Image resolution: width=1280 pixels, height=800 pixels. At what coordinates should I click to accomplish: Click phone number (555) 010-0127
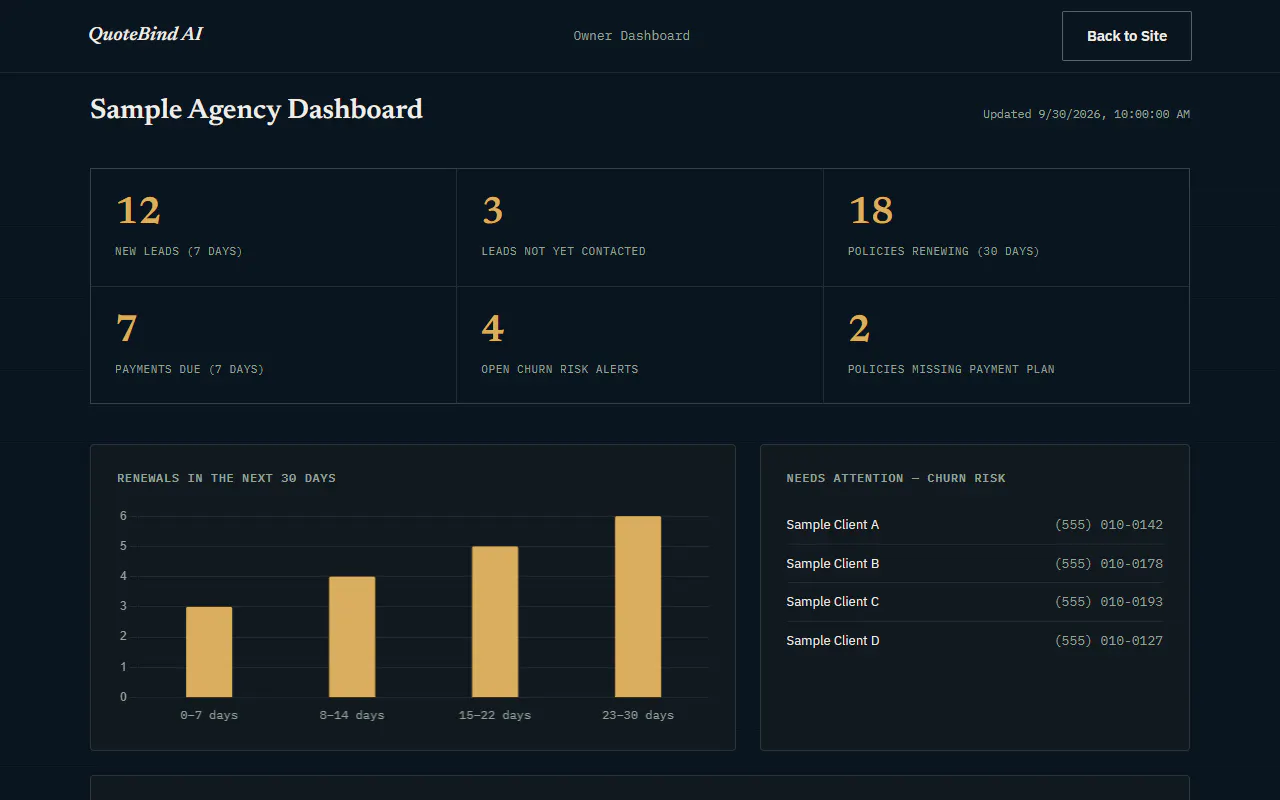coord(1109,641)
